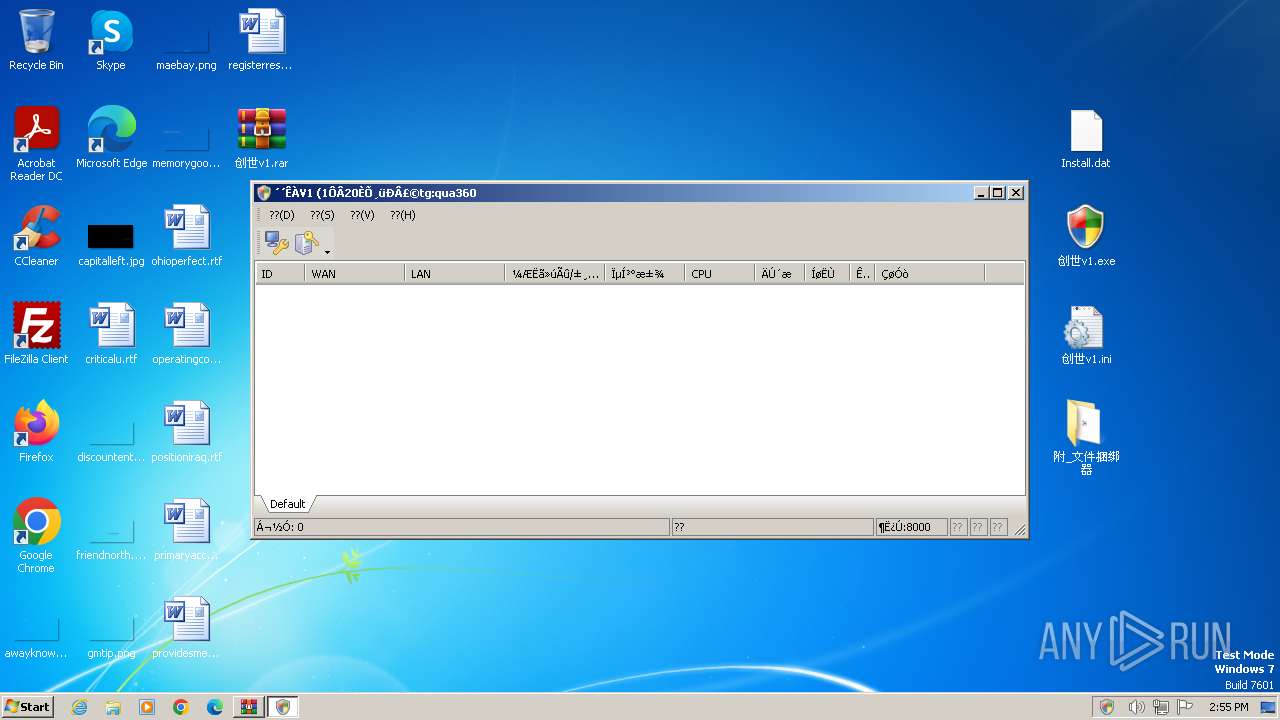Select 创世v1.exe shield icon
The image size is (1280, 720).
[1086, 237]
